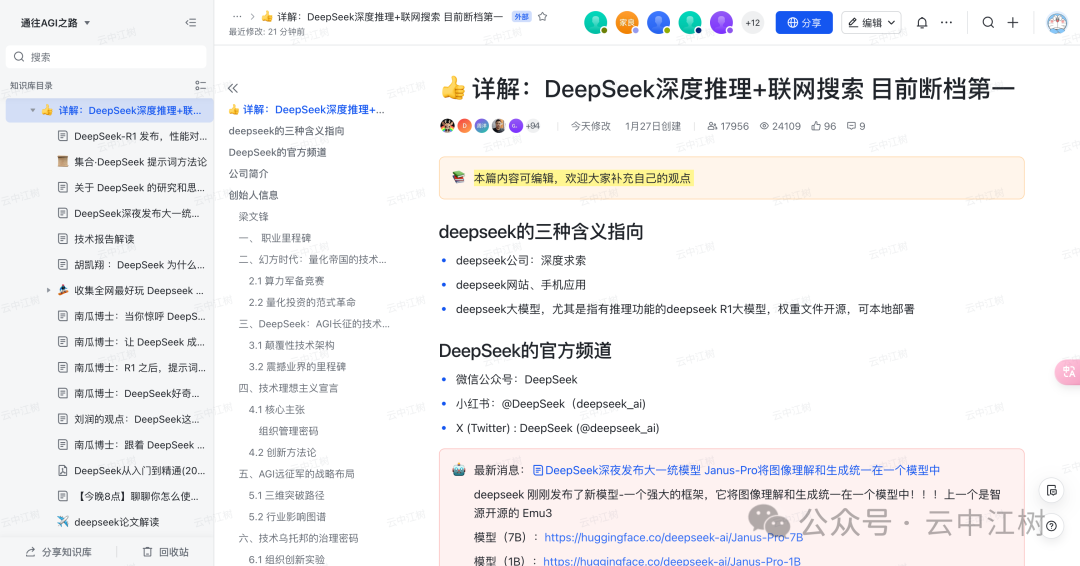
Task: Jump to outline item 公司简介
Action: [x=249, y=174]
